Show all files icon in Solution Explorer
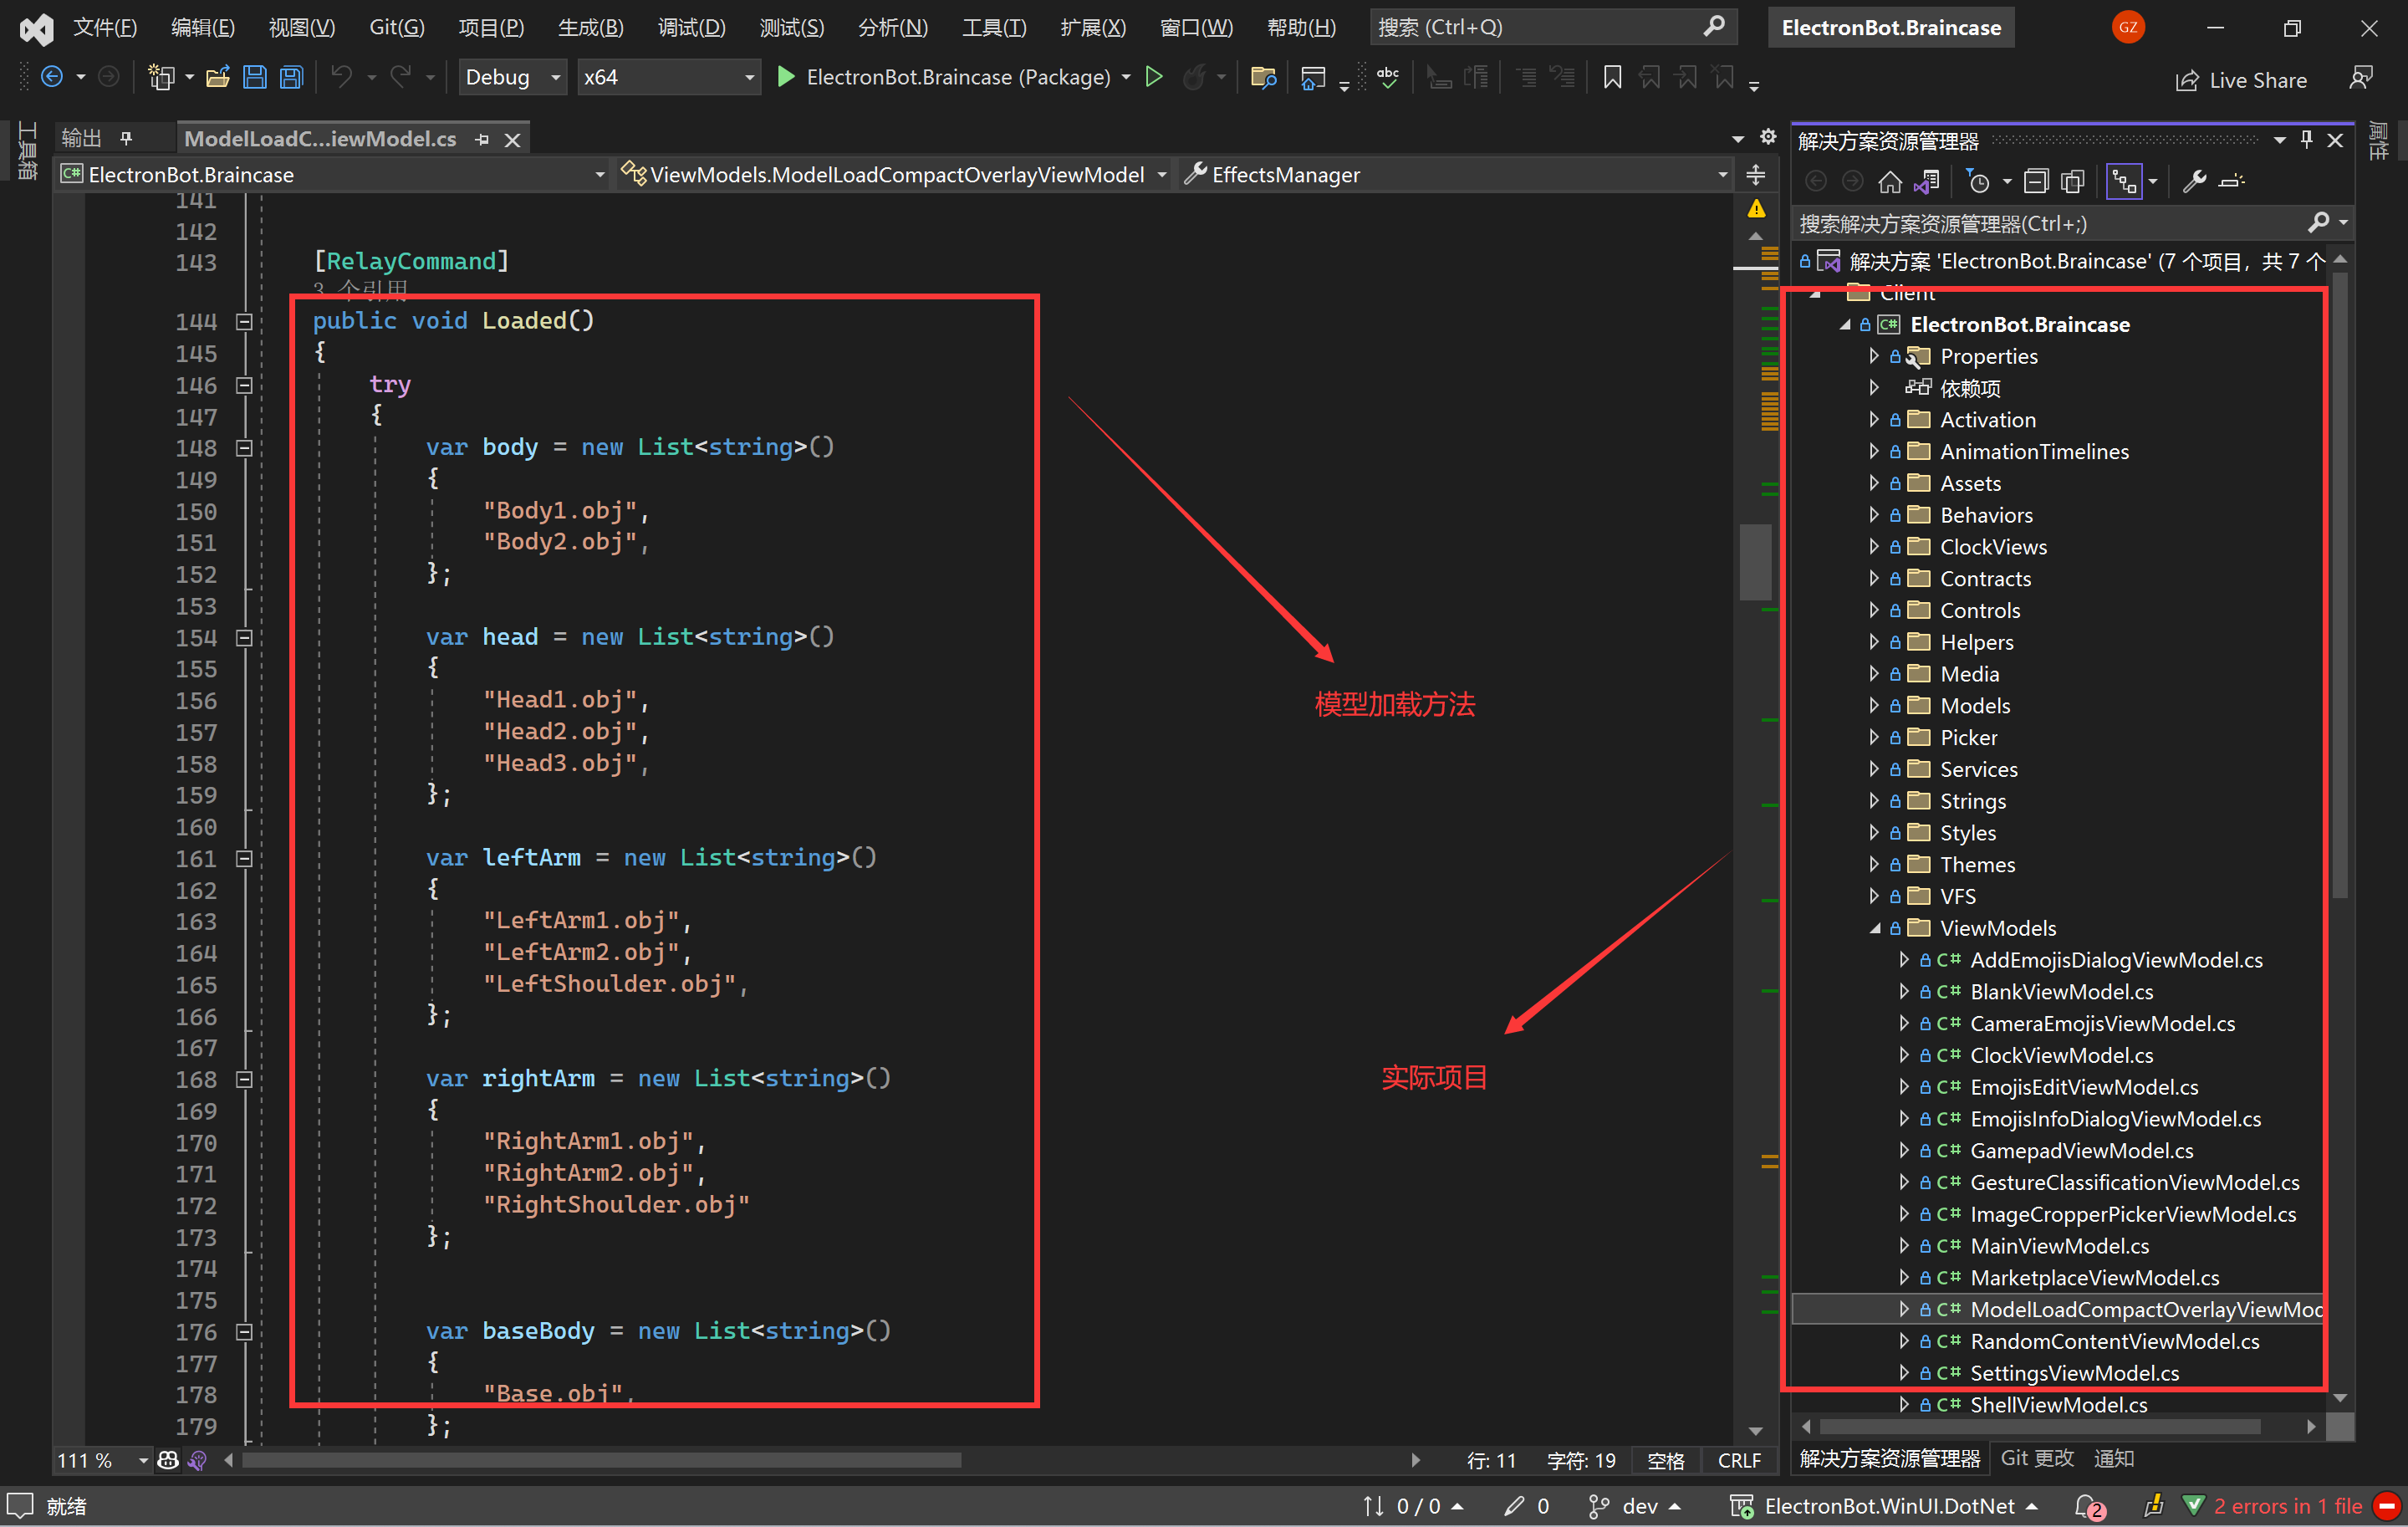This screenshot has height=1527, width=2408. pos(2073,181)
